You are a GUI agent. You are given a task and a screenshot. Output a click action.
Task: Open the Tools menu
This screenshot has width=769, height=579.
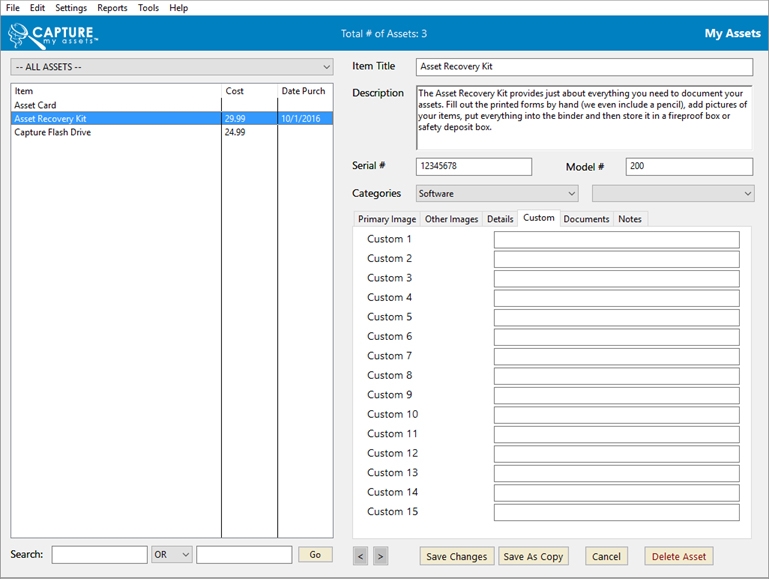click(x=148, y=8)
